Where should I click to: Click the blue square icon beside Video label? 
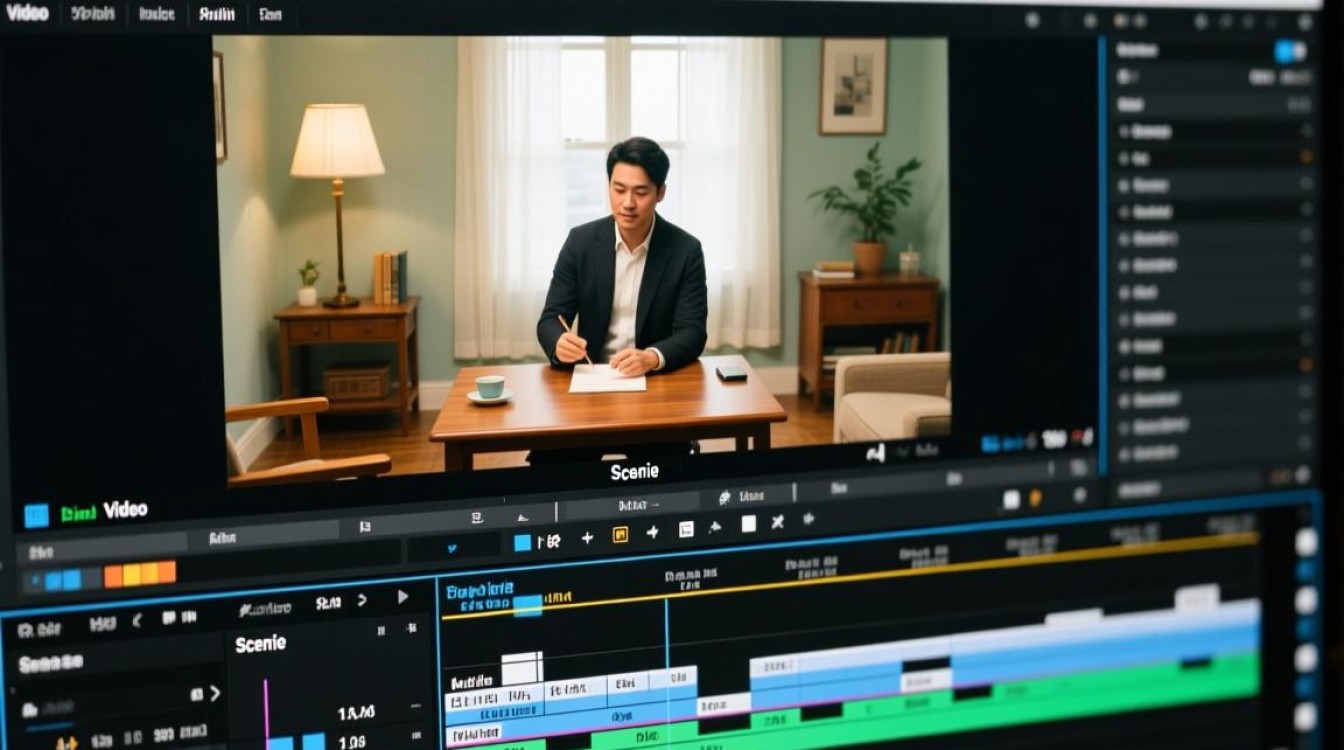[36, 515]
